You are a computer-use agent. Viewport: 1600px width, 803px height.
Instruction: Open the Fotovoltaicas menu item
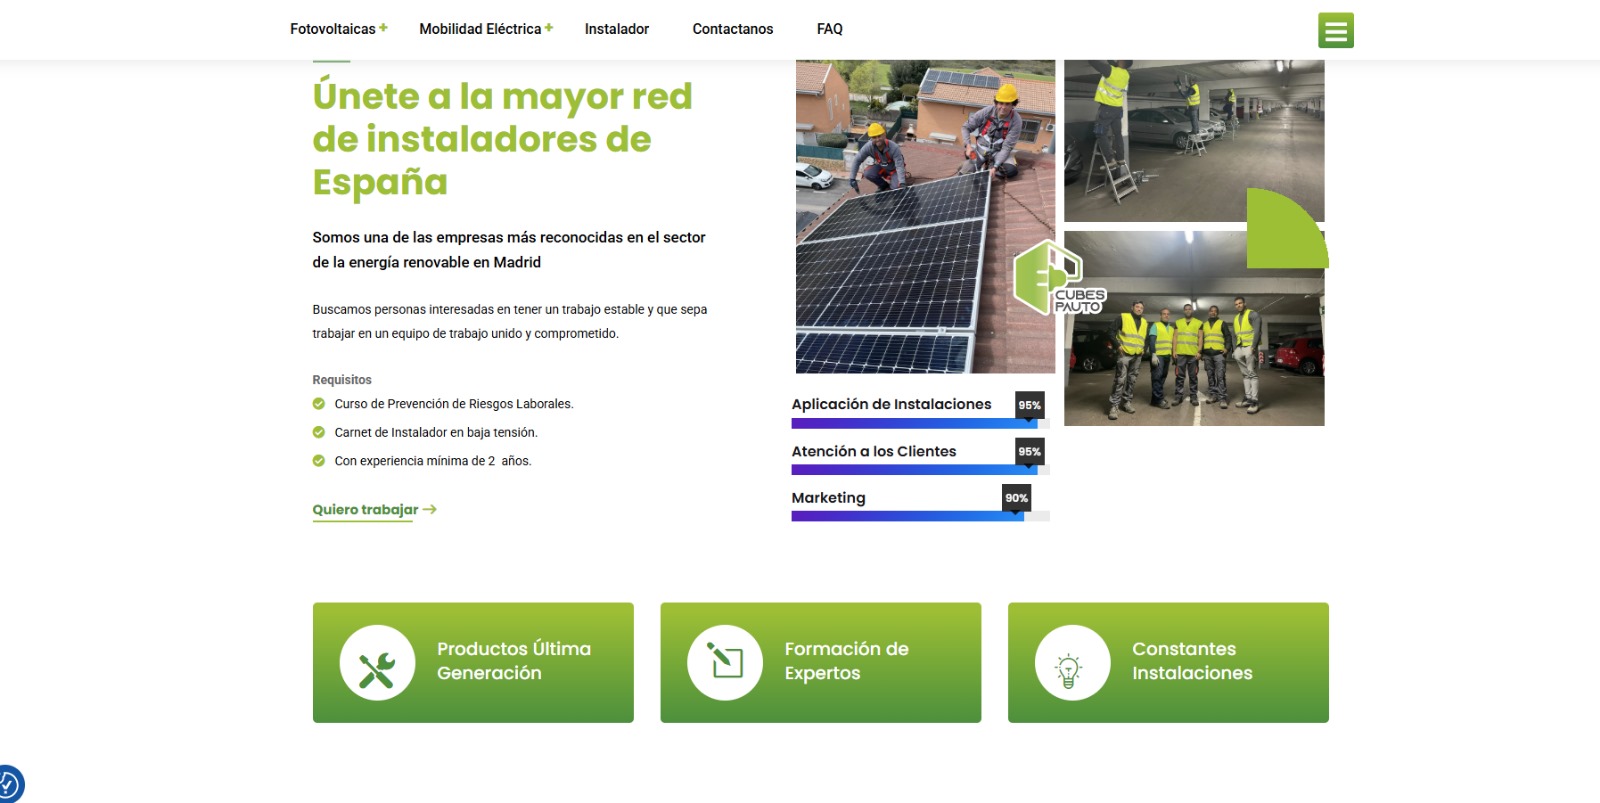point(333,29)
